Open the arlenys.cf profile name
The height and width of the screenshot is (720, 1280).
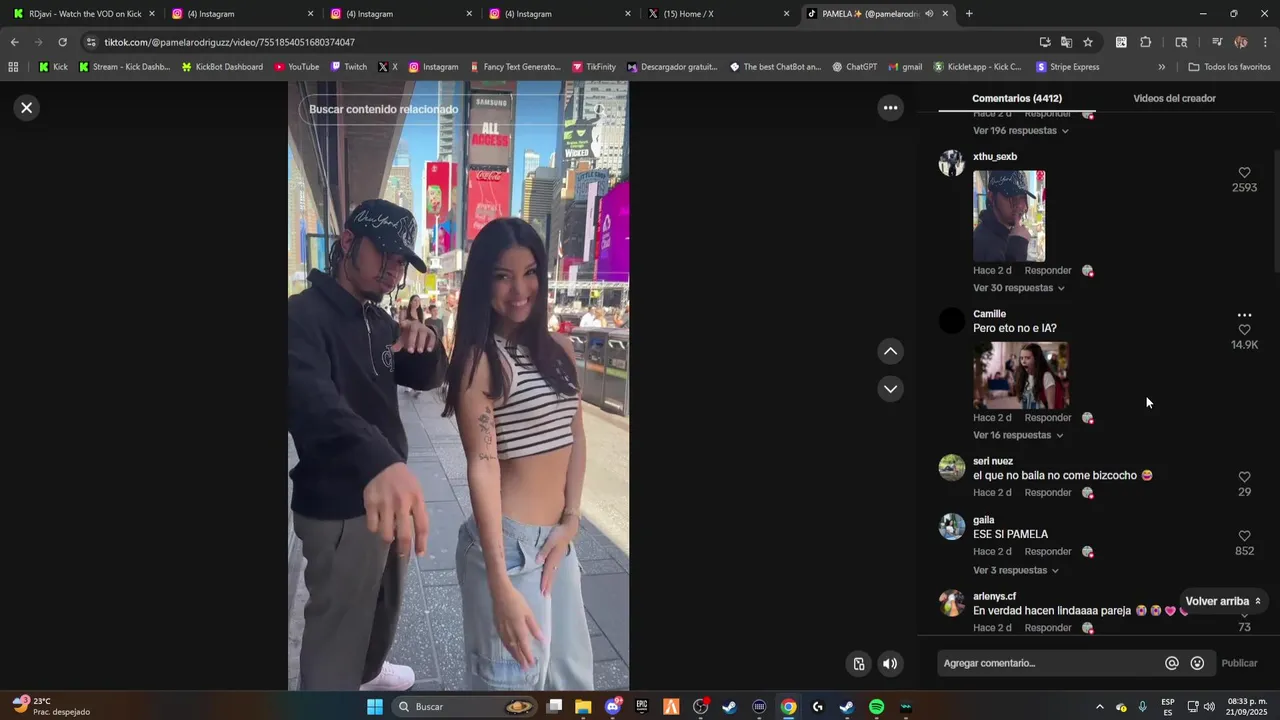(x=994, y=597)
